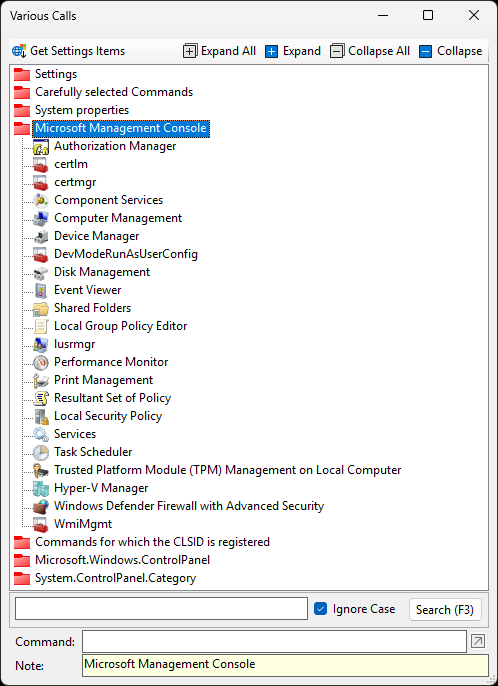This screenshot has width=498, height=686.
Task: Collapse the Microsoft Management Console folder
Action: (22, 128)
